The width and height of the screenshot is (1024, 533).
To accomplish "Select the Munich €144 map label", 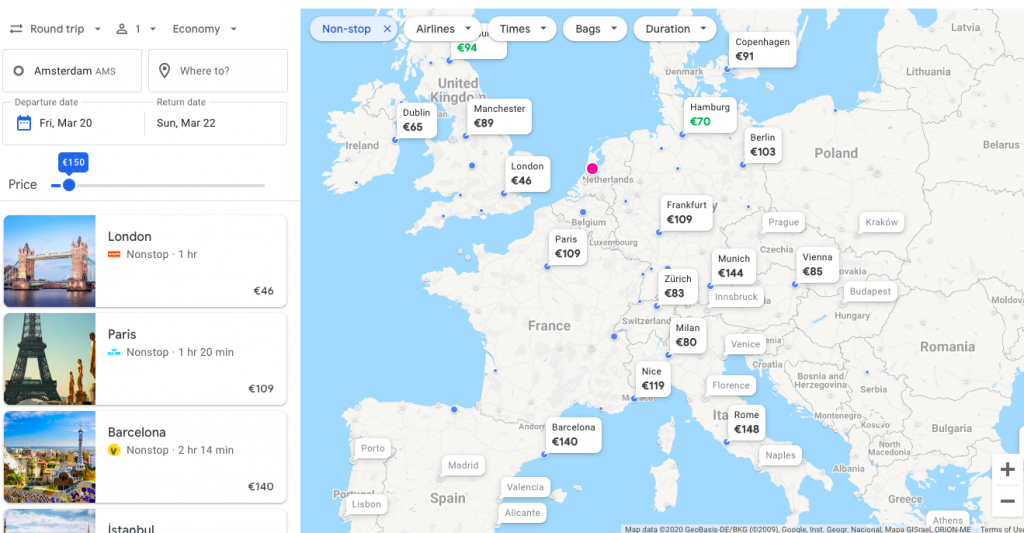I will coord(733,266).
